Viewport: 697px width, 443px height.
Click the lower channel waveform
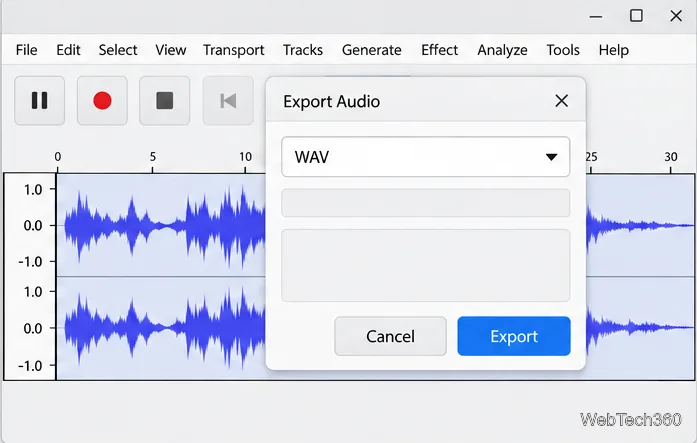161,328
